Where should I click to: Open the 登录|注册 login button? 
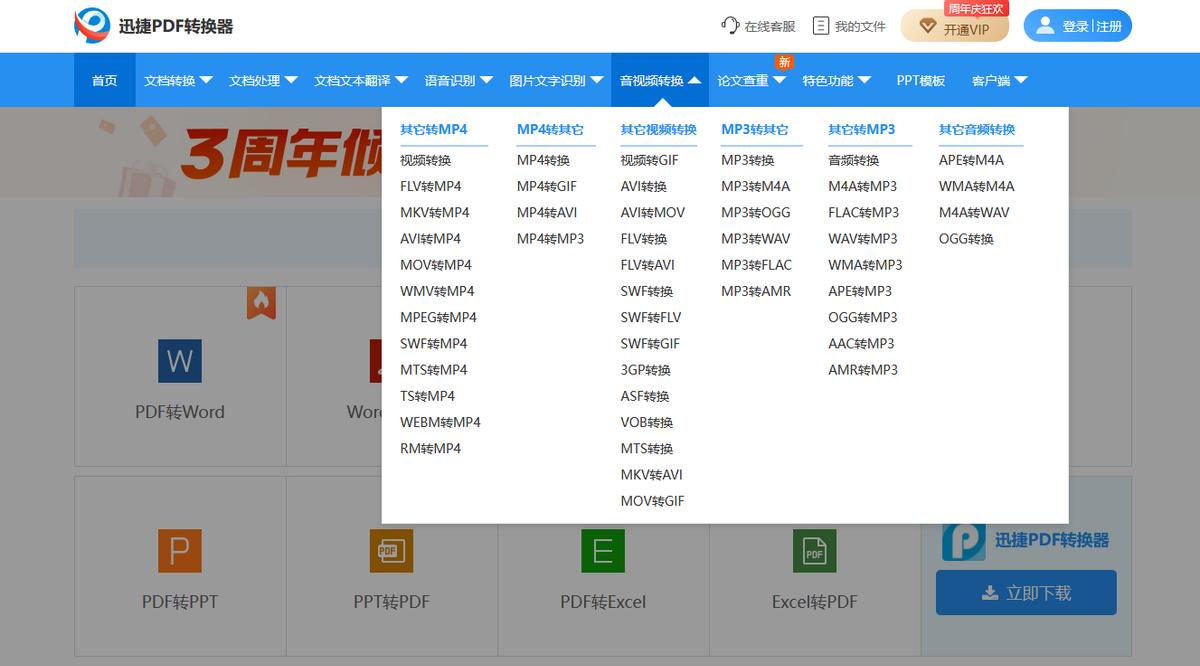pyautogui.click(x=1077, y=25)
